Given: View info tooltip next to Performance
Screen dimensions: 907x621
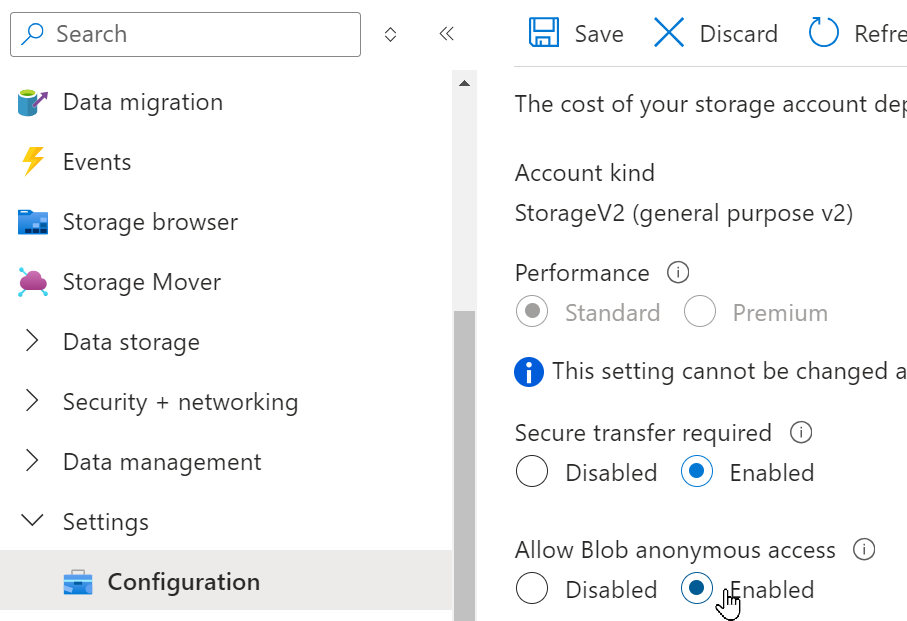Looking at the screenshot, I should coord(678,271).
